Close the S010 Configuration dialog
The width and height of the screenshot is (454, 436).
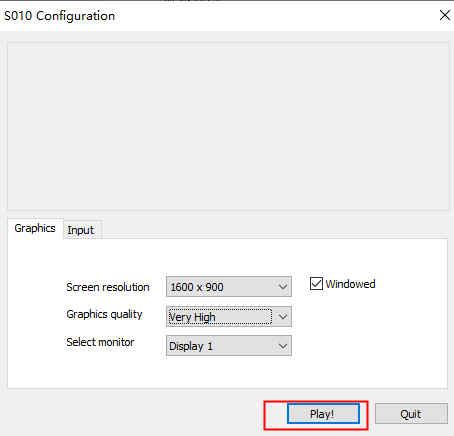point(445,15)
